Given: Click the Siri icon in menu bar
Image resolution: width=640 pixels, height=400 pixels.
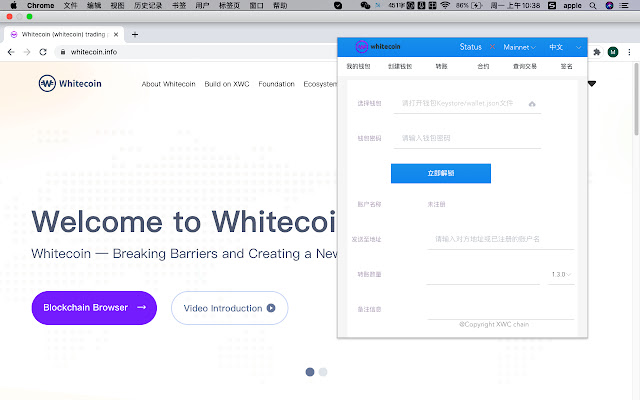Looking at the screenshot, I should point(609,5).
